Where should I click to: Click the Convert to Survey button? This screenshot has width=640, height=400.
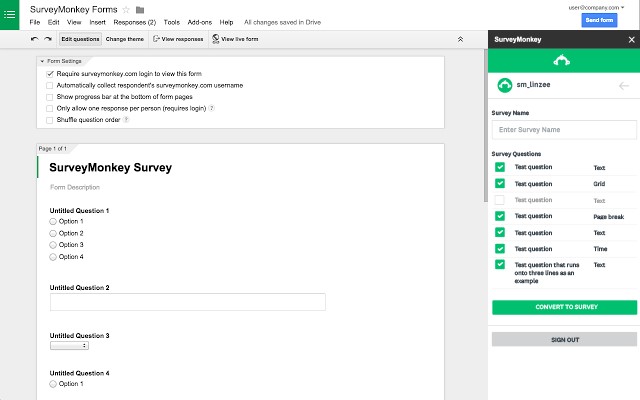tap(564, 307)
